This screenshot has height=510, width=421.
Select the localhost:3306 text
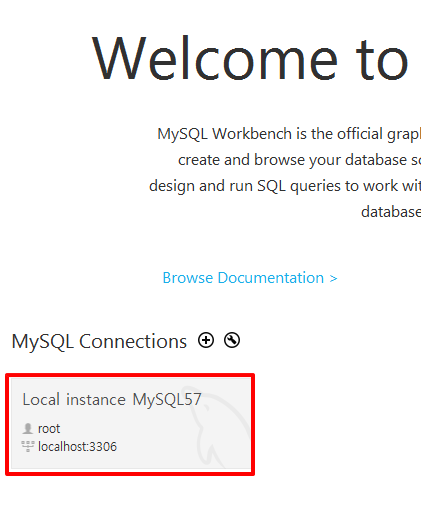click(x=77, y=447)
